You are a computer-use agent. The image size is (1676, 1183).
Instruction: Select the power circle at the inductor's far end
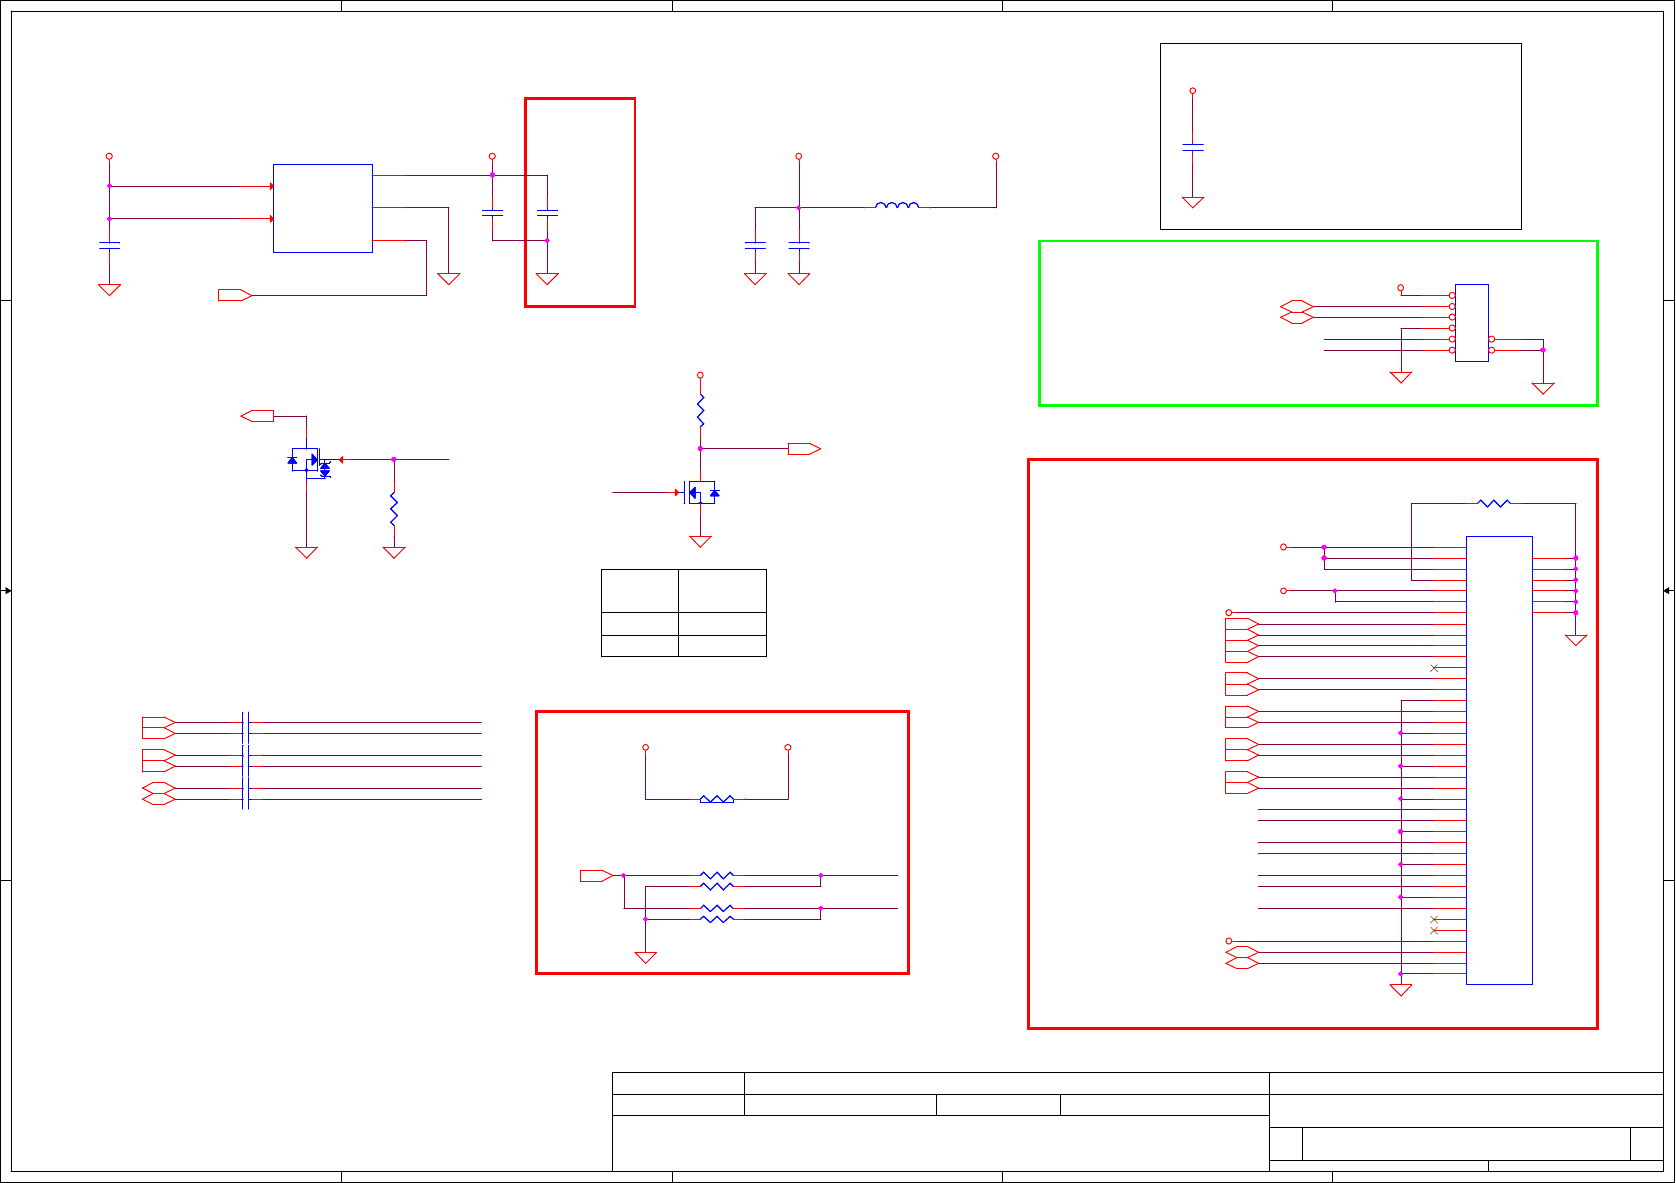point(996,156)
